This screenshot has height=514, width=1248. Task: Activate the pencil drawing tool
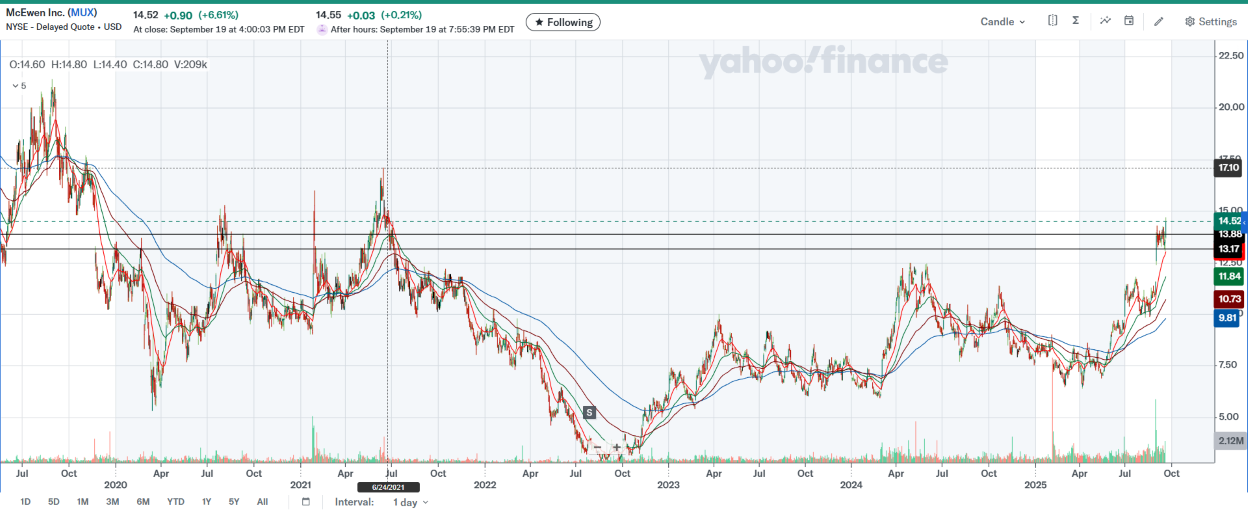(1159, 21)
